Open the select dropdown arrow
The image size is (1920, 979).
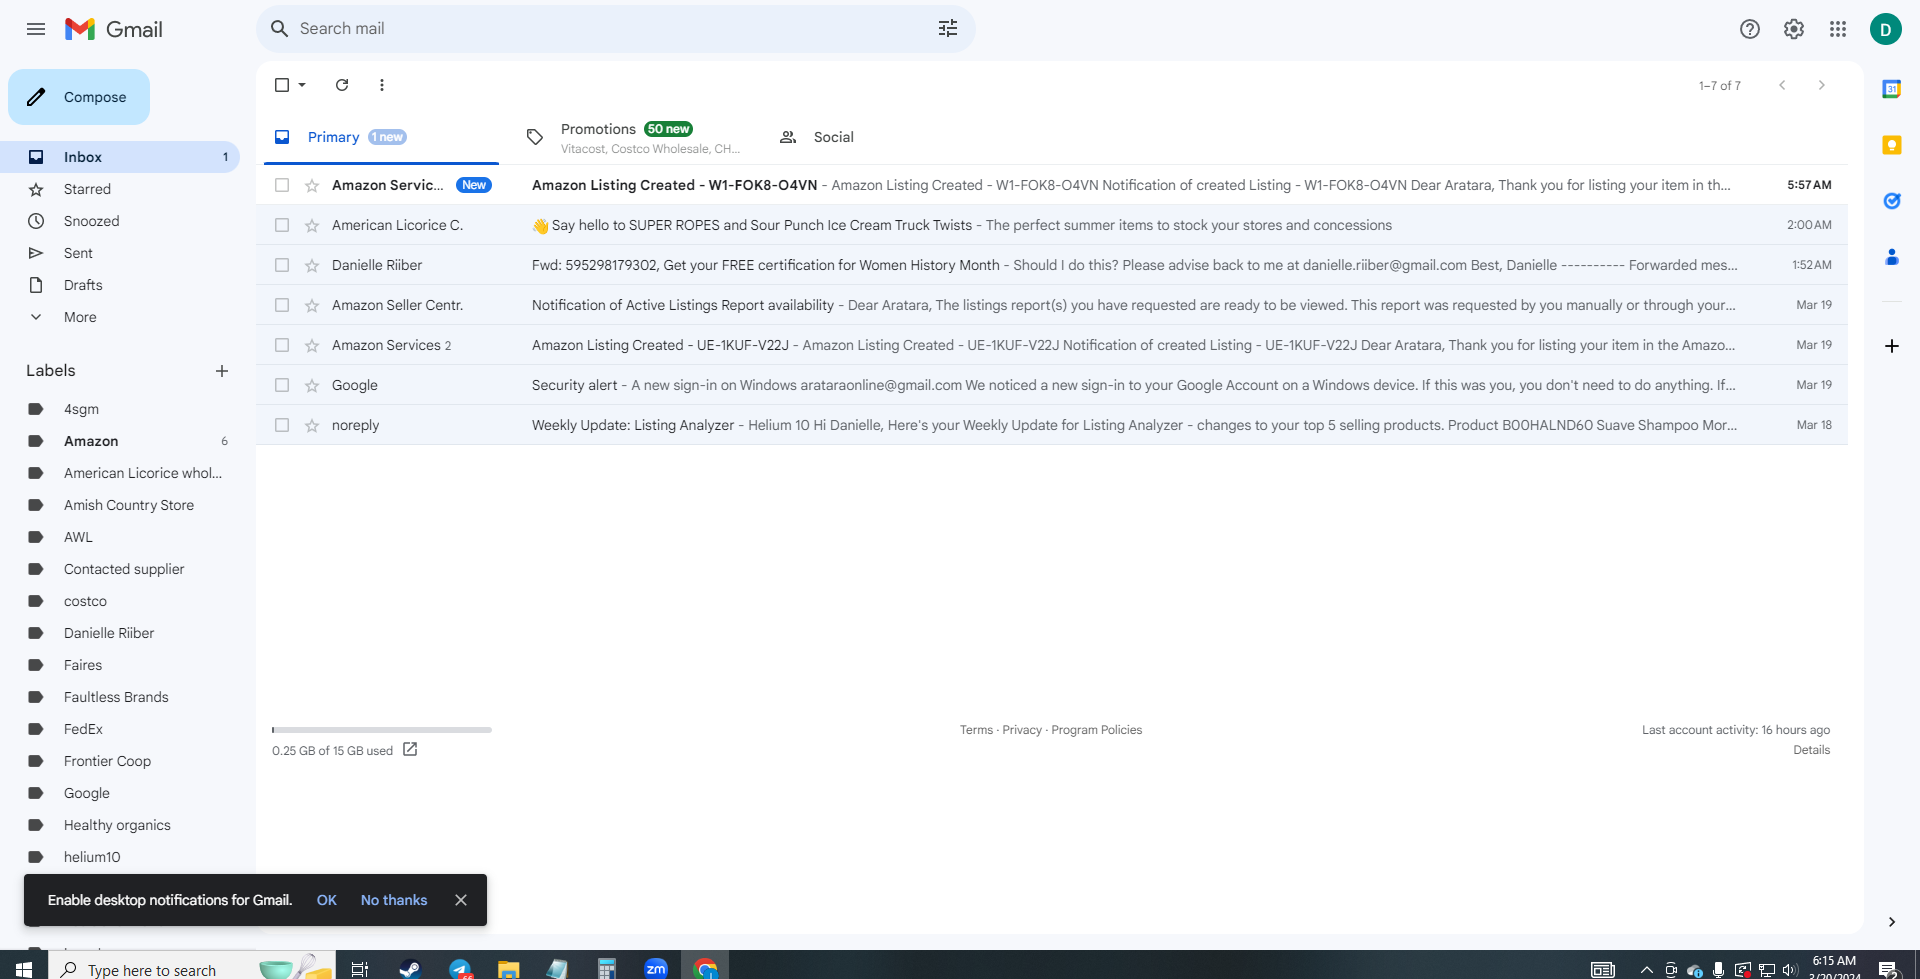302,85
